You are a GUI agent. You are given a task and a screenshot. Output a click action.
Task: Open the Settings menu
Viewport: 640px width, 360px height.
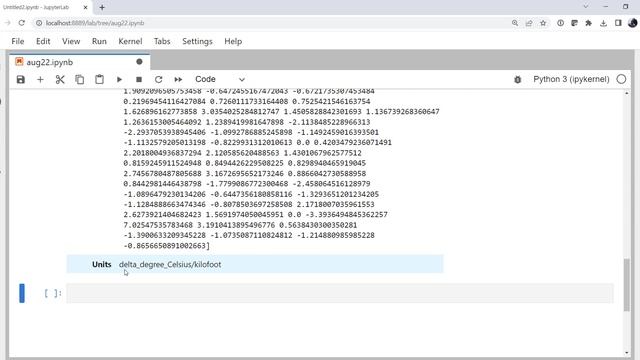pyautogui.click(x=197, y=41)
